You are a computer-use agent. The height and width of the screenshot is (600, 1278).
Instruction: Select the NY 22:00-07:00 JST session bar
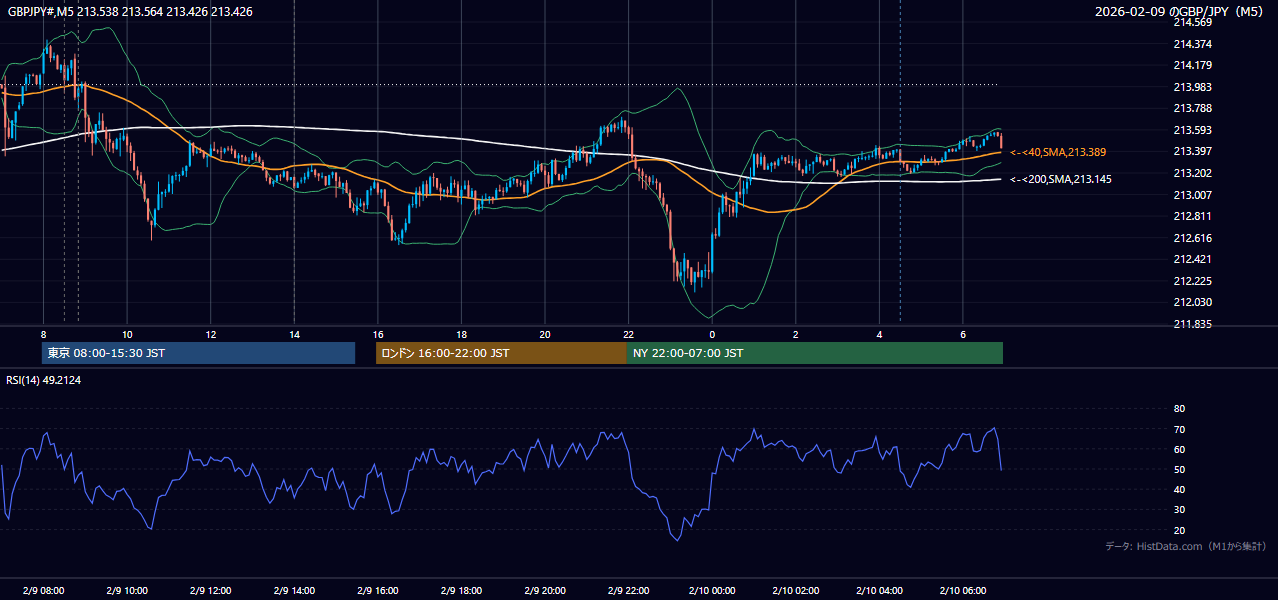click(x=815, y=353)
